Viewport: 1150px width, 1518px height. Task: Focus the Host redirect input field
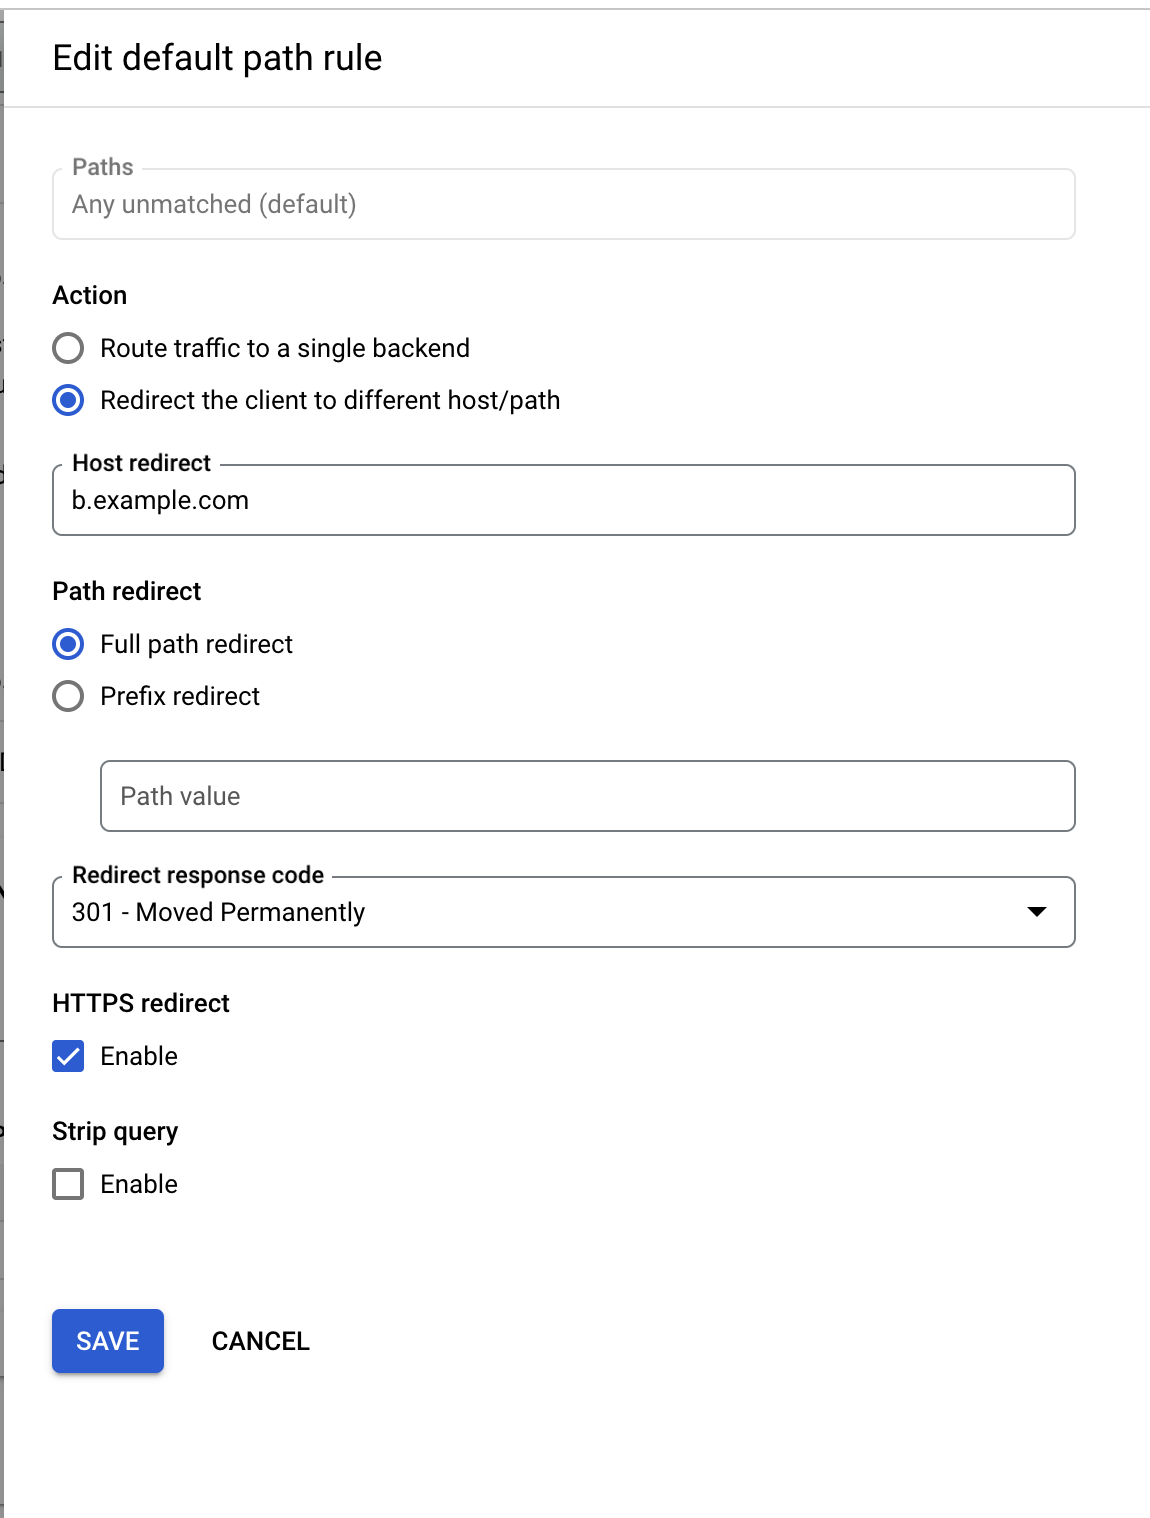[563, 500]
